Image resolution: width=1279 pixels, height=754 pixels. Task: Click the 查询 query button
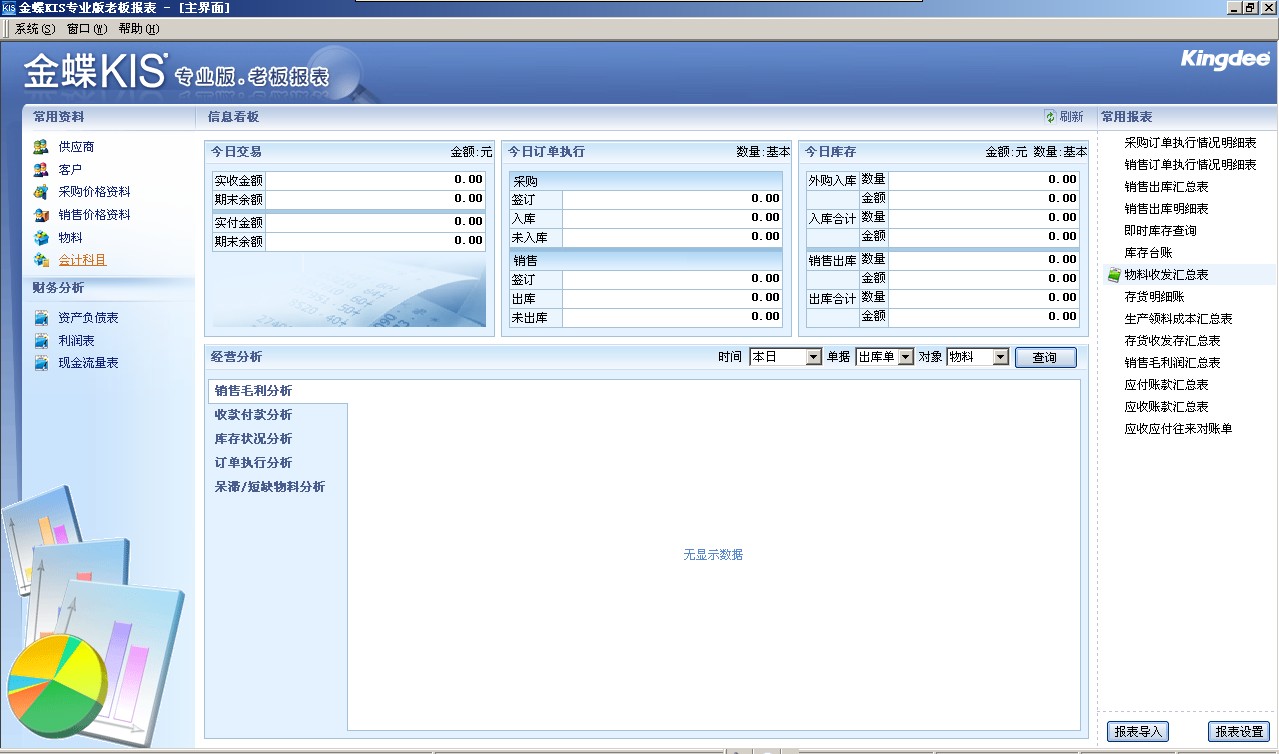click(1045, 357)
